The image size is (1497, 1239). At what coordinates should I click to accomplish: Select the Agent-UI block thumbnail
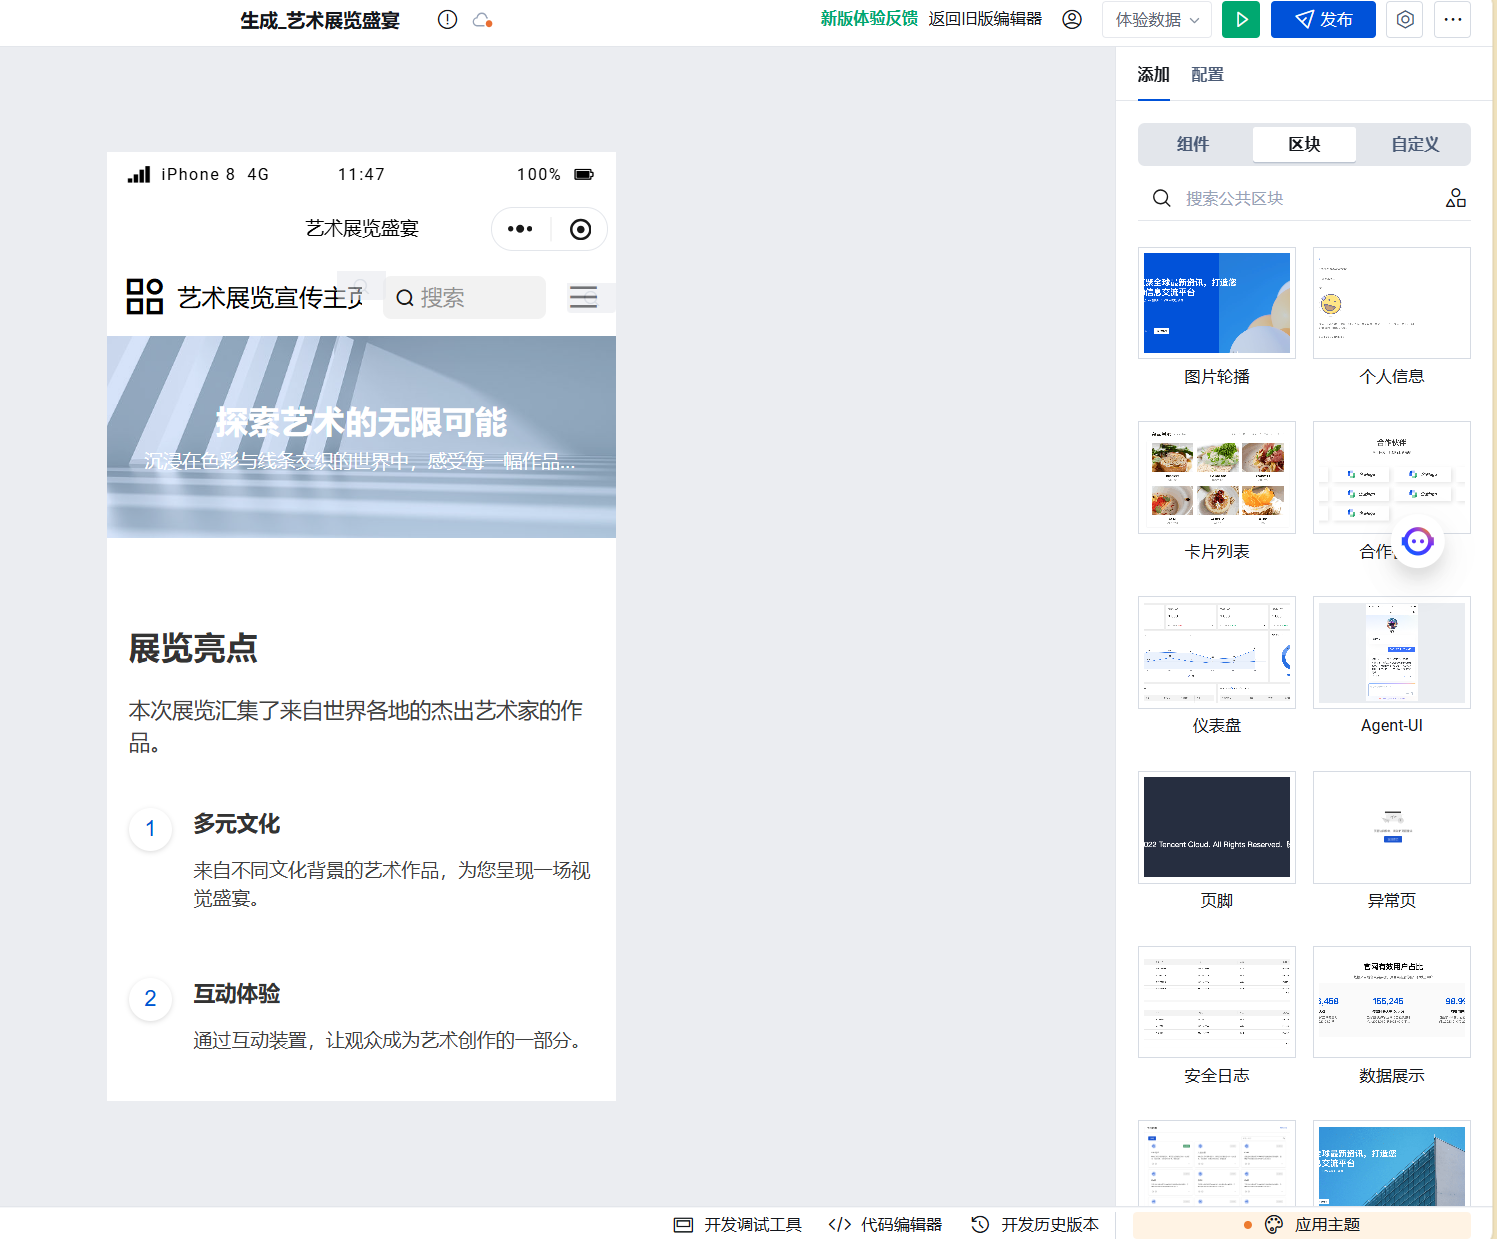point(1392,652)
